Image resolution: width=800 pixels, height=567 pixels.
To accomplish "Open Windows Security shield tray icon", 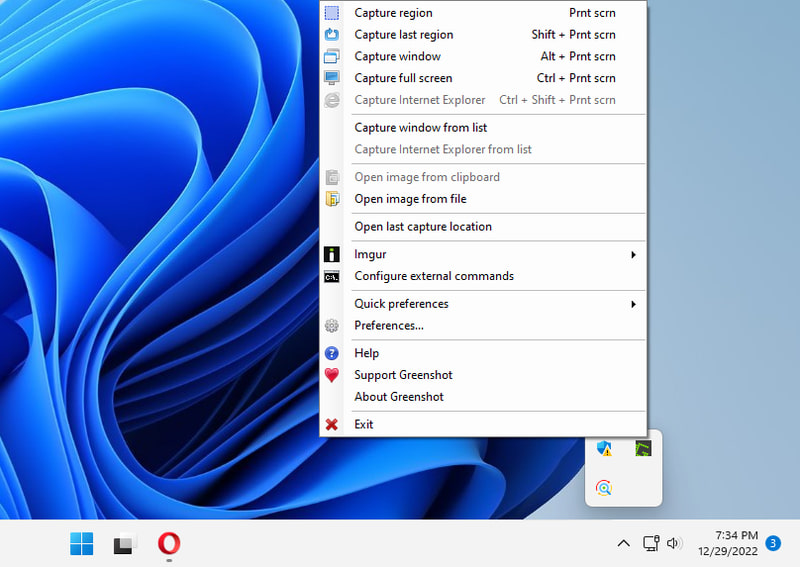I will (x=604, y=449).
